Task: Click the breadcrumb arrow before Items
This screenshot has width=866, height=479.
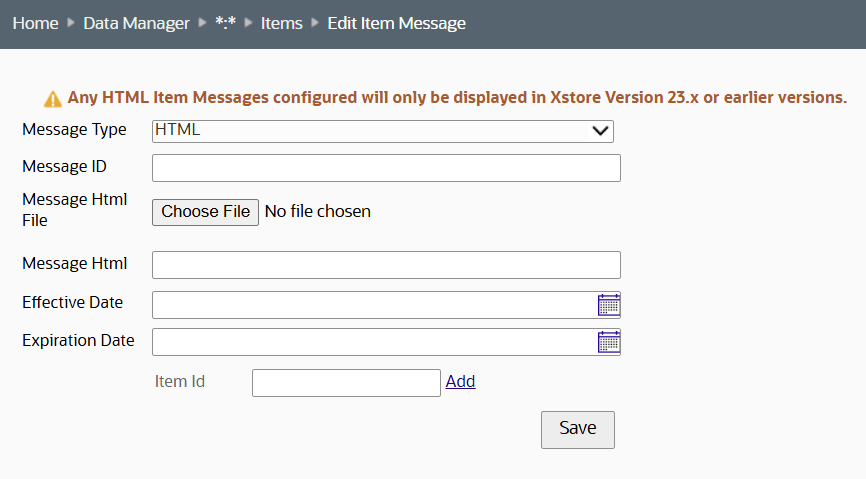Action: tap(249, 23)
